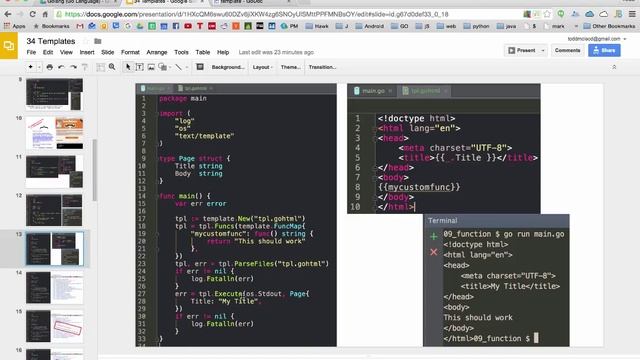Open the Format menu
Viewport: 640px width, 360px height.
tap(130, 52)
